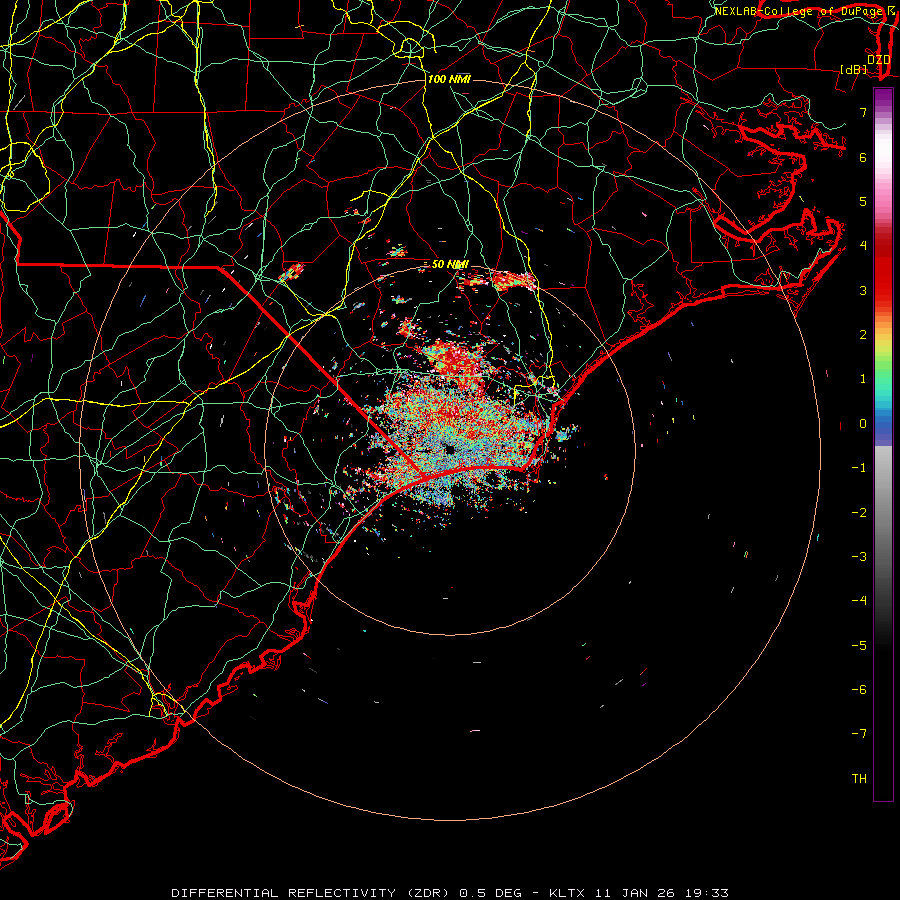Click the "100 NMI" range ring label
This screenshot has height=900, width=900.
tap(449, 79)
